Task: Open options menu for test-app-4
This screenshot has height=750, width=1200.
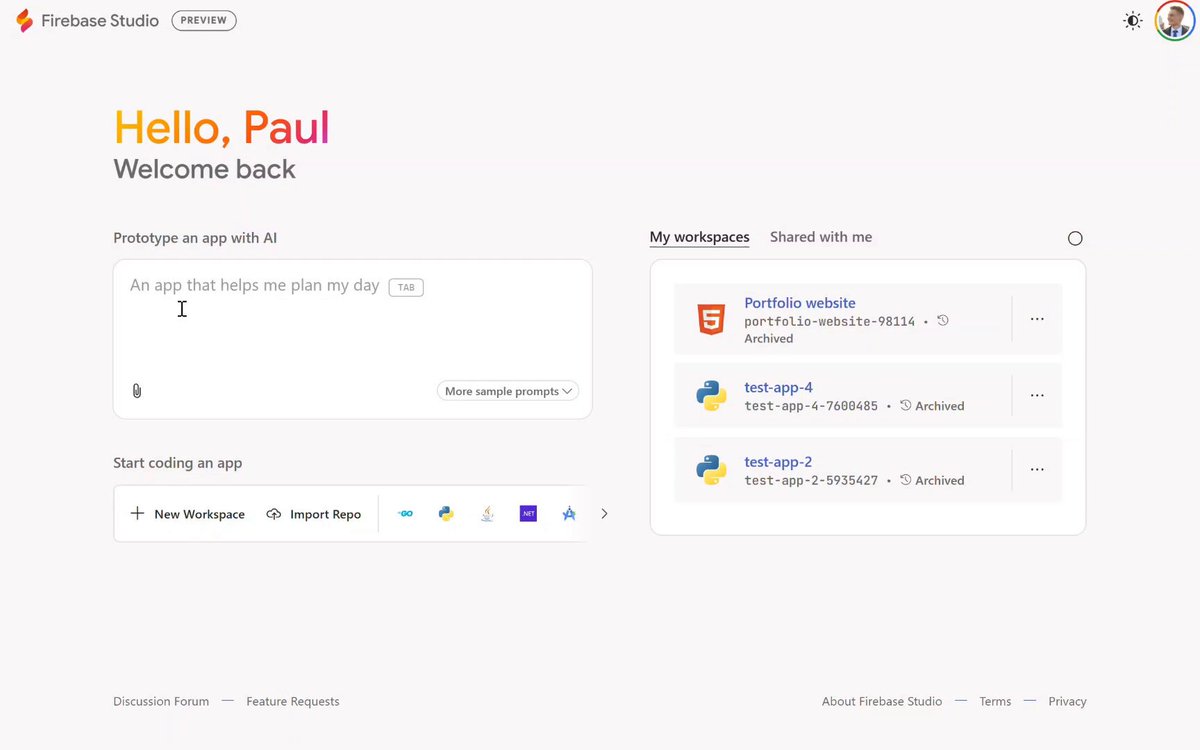Action: 1037,395
